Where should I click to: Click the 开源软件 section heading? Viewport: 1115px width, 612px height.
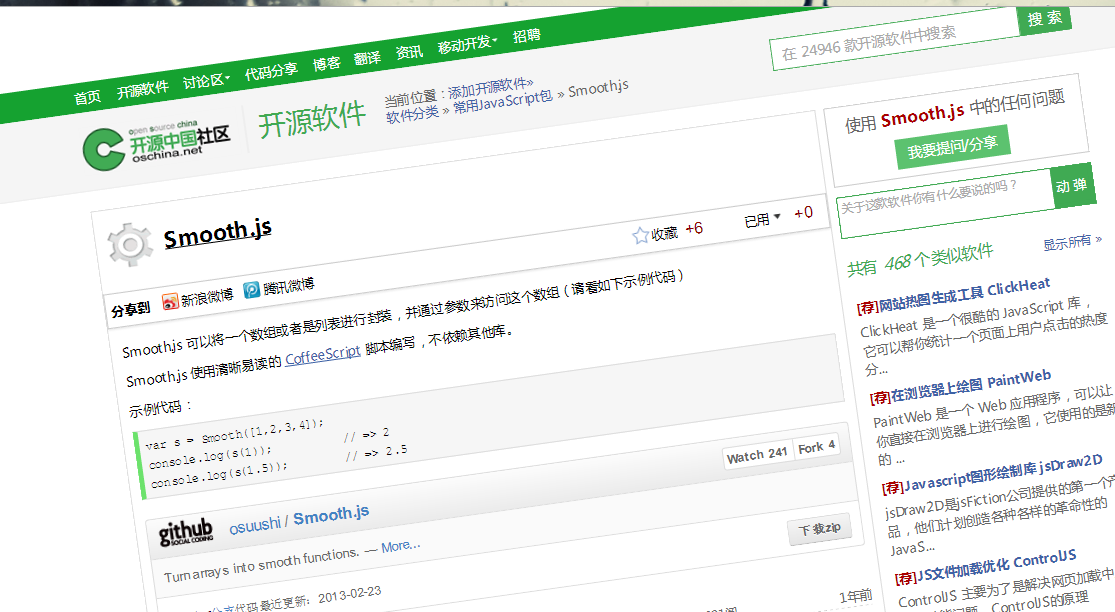click(312, 119)
